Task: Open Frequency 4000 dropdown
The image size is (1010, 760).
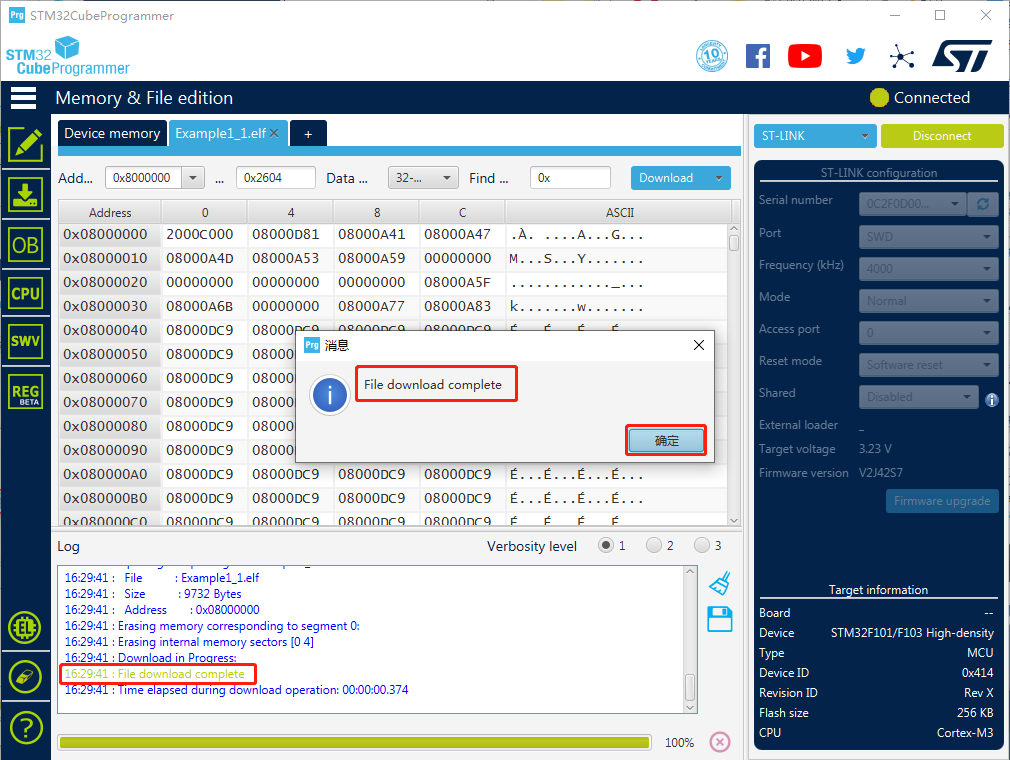Action: pos(928,269)
